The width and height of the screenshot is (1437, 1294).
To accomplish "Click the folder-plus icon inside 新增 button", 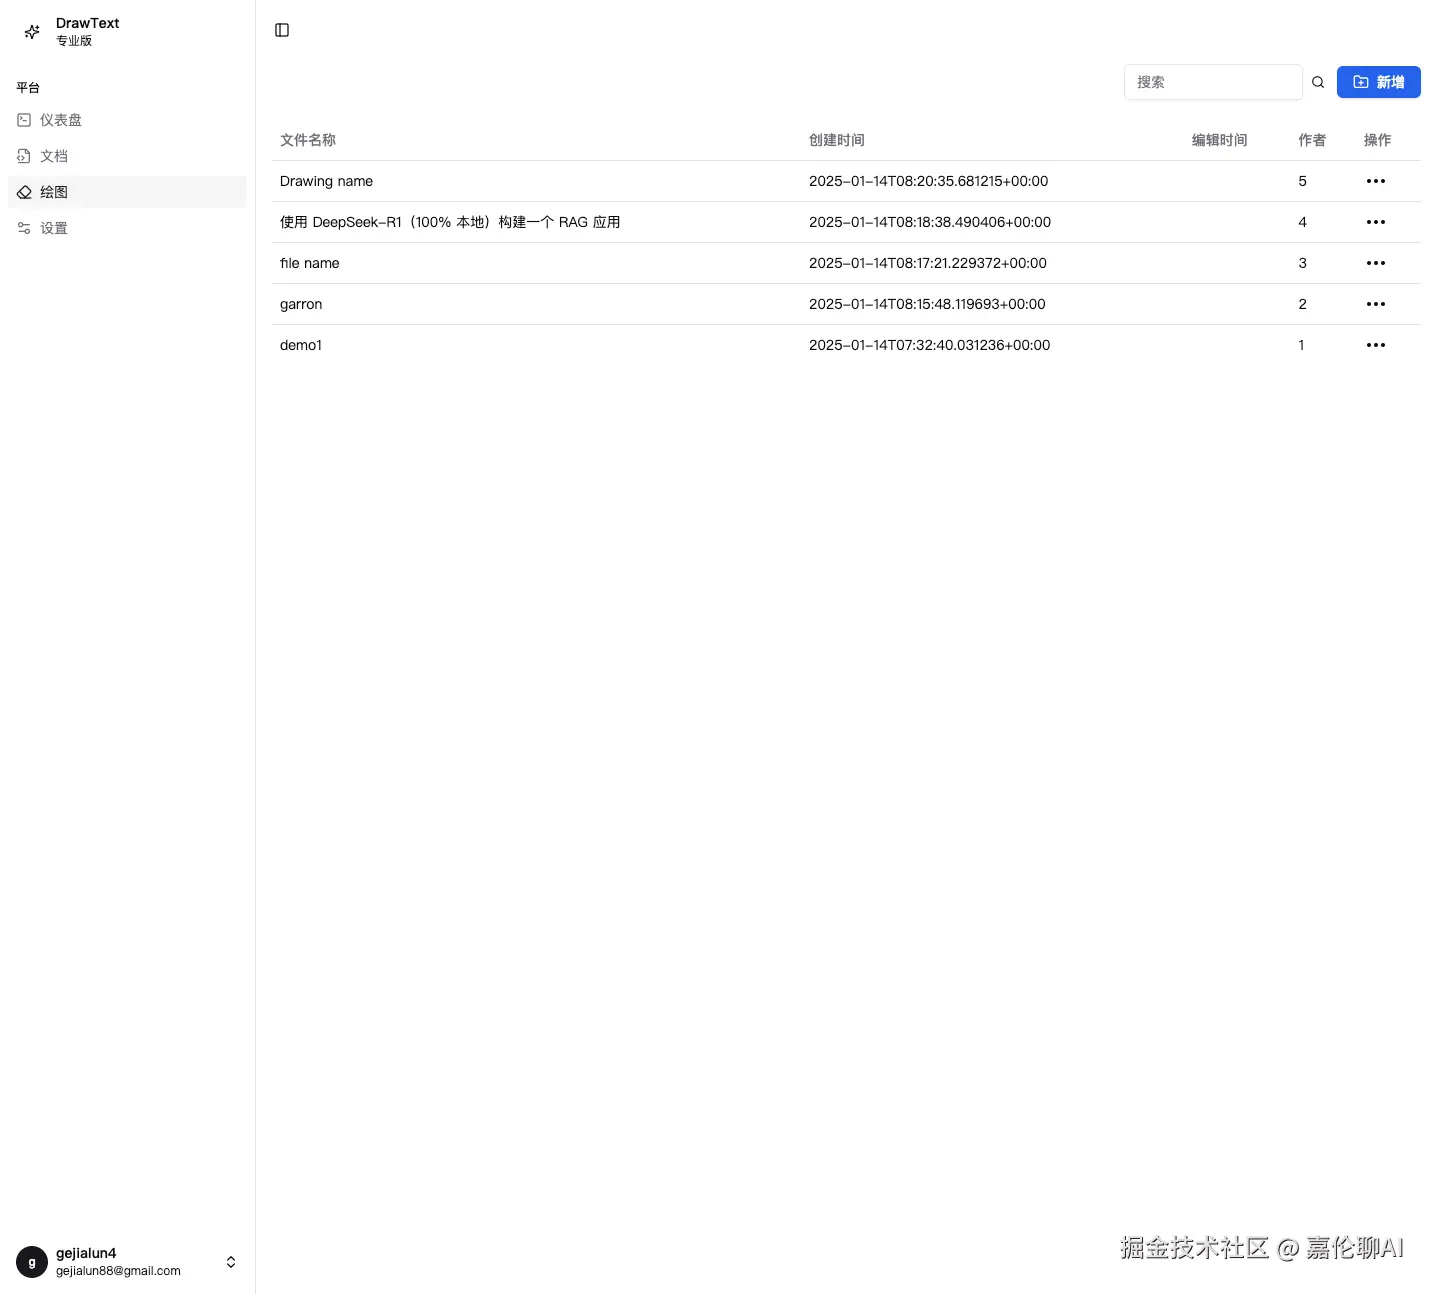I will pyautogui.click(x=1360, y=81).
